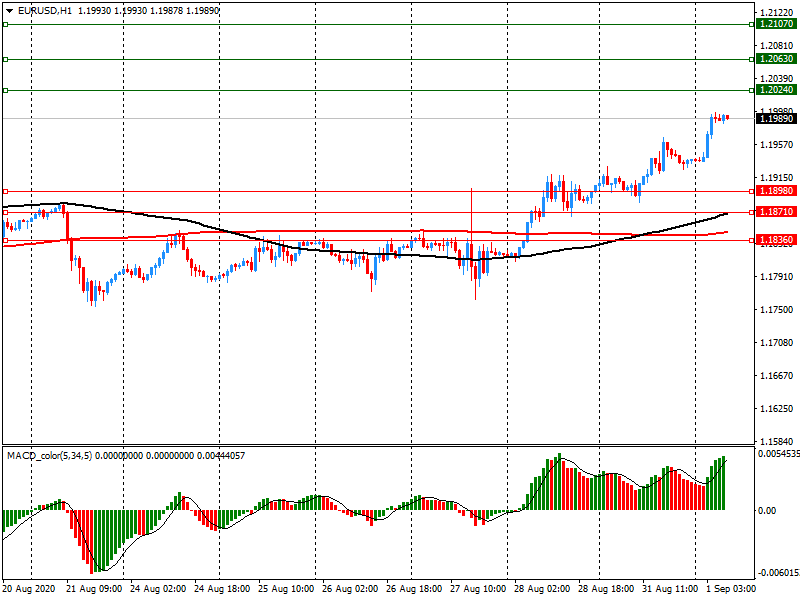This screenshot has width=800, height=600.
Task: Click the triangle arrow beside EURUSD,H1
Action: tap(9, 11)
